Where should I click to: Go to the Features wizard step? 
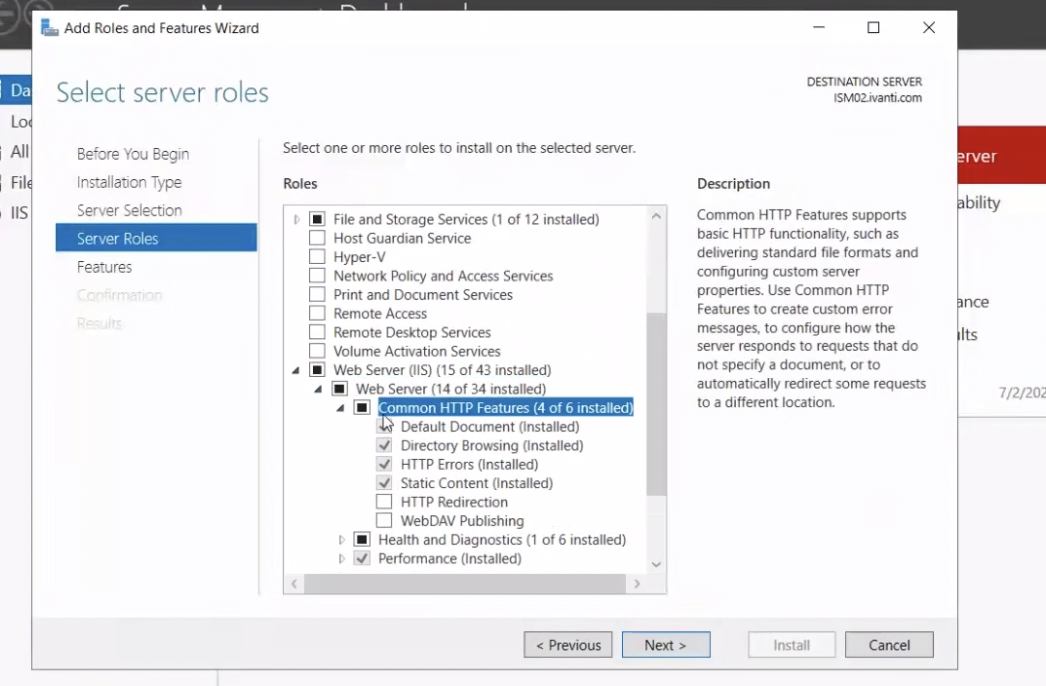point(104,267)
